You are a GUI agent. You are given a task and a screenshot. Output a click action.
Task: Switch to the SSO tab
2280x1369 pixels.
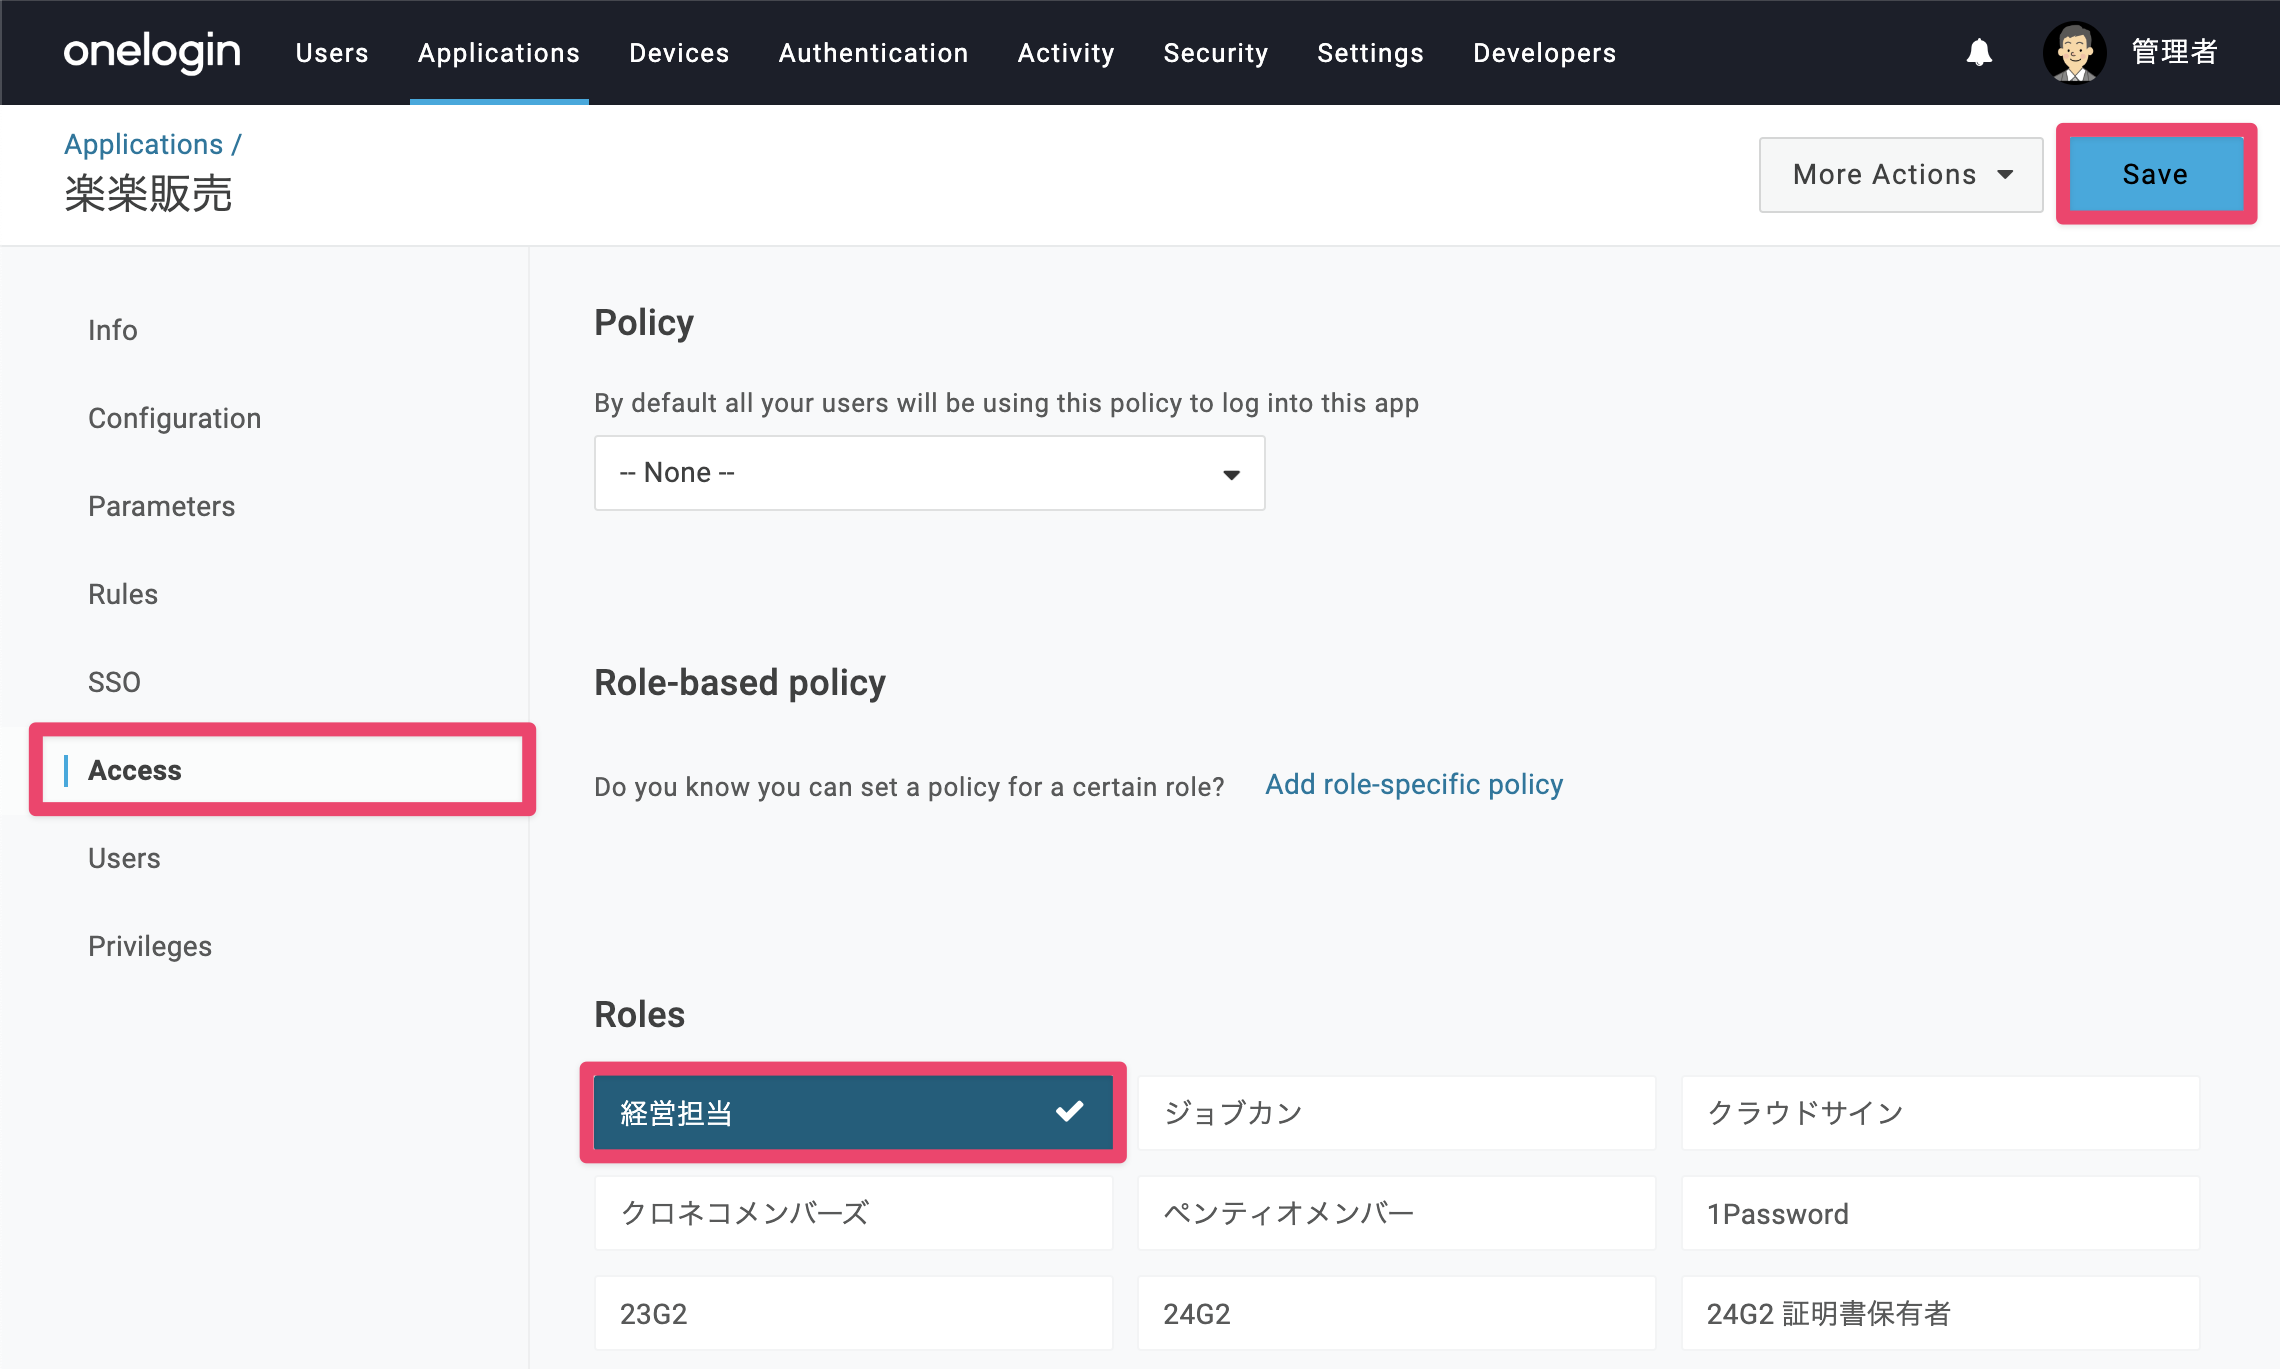click(114, 682)
